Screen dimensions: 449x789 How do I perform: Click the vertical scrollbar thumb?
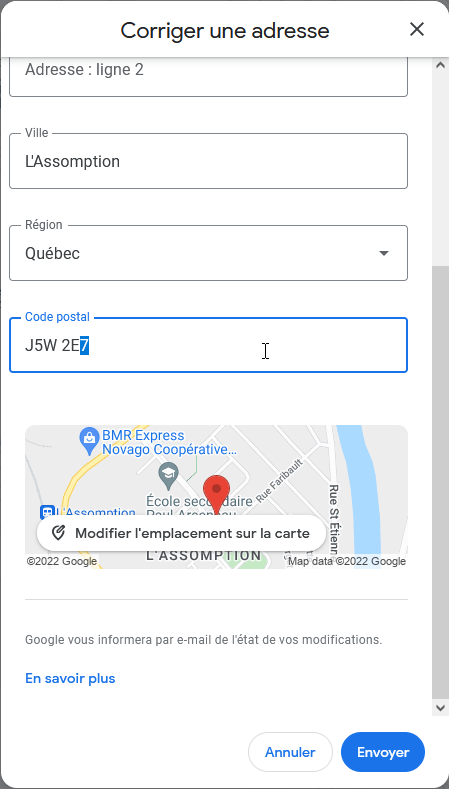pyautogui.click(x=439, y=482)
